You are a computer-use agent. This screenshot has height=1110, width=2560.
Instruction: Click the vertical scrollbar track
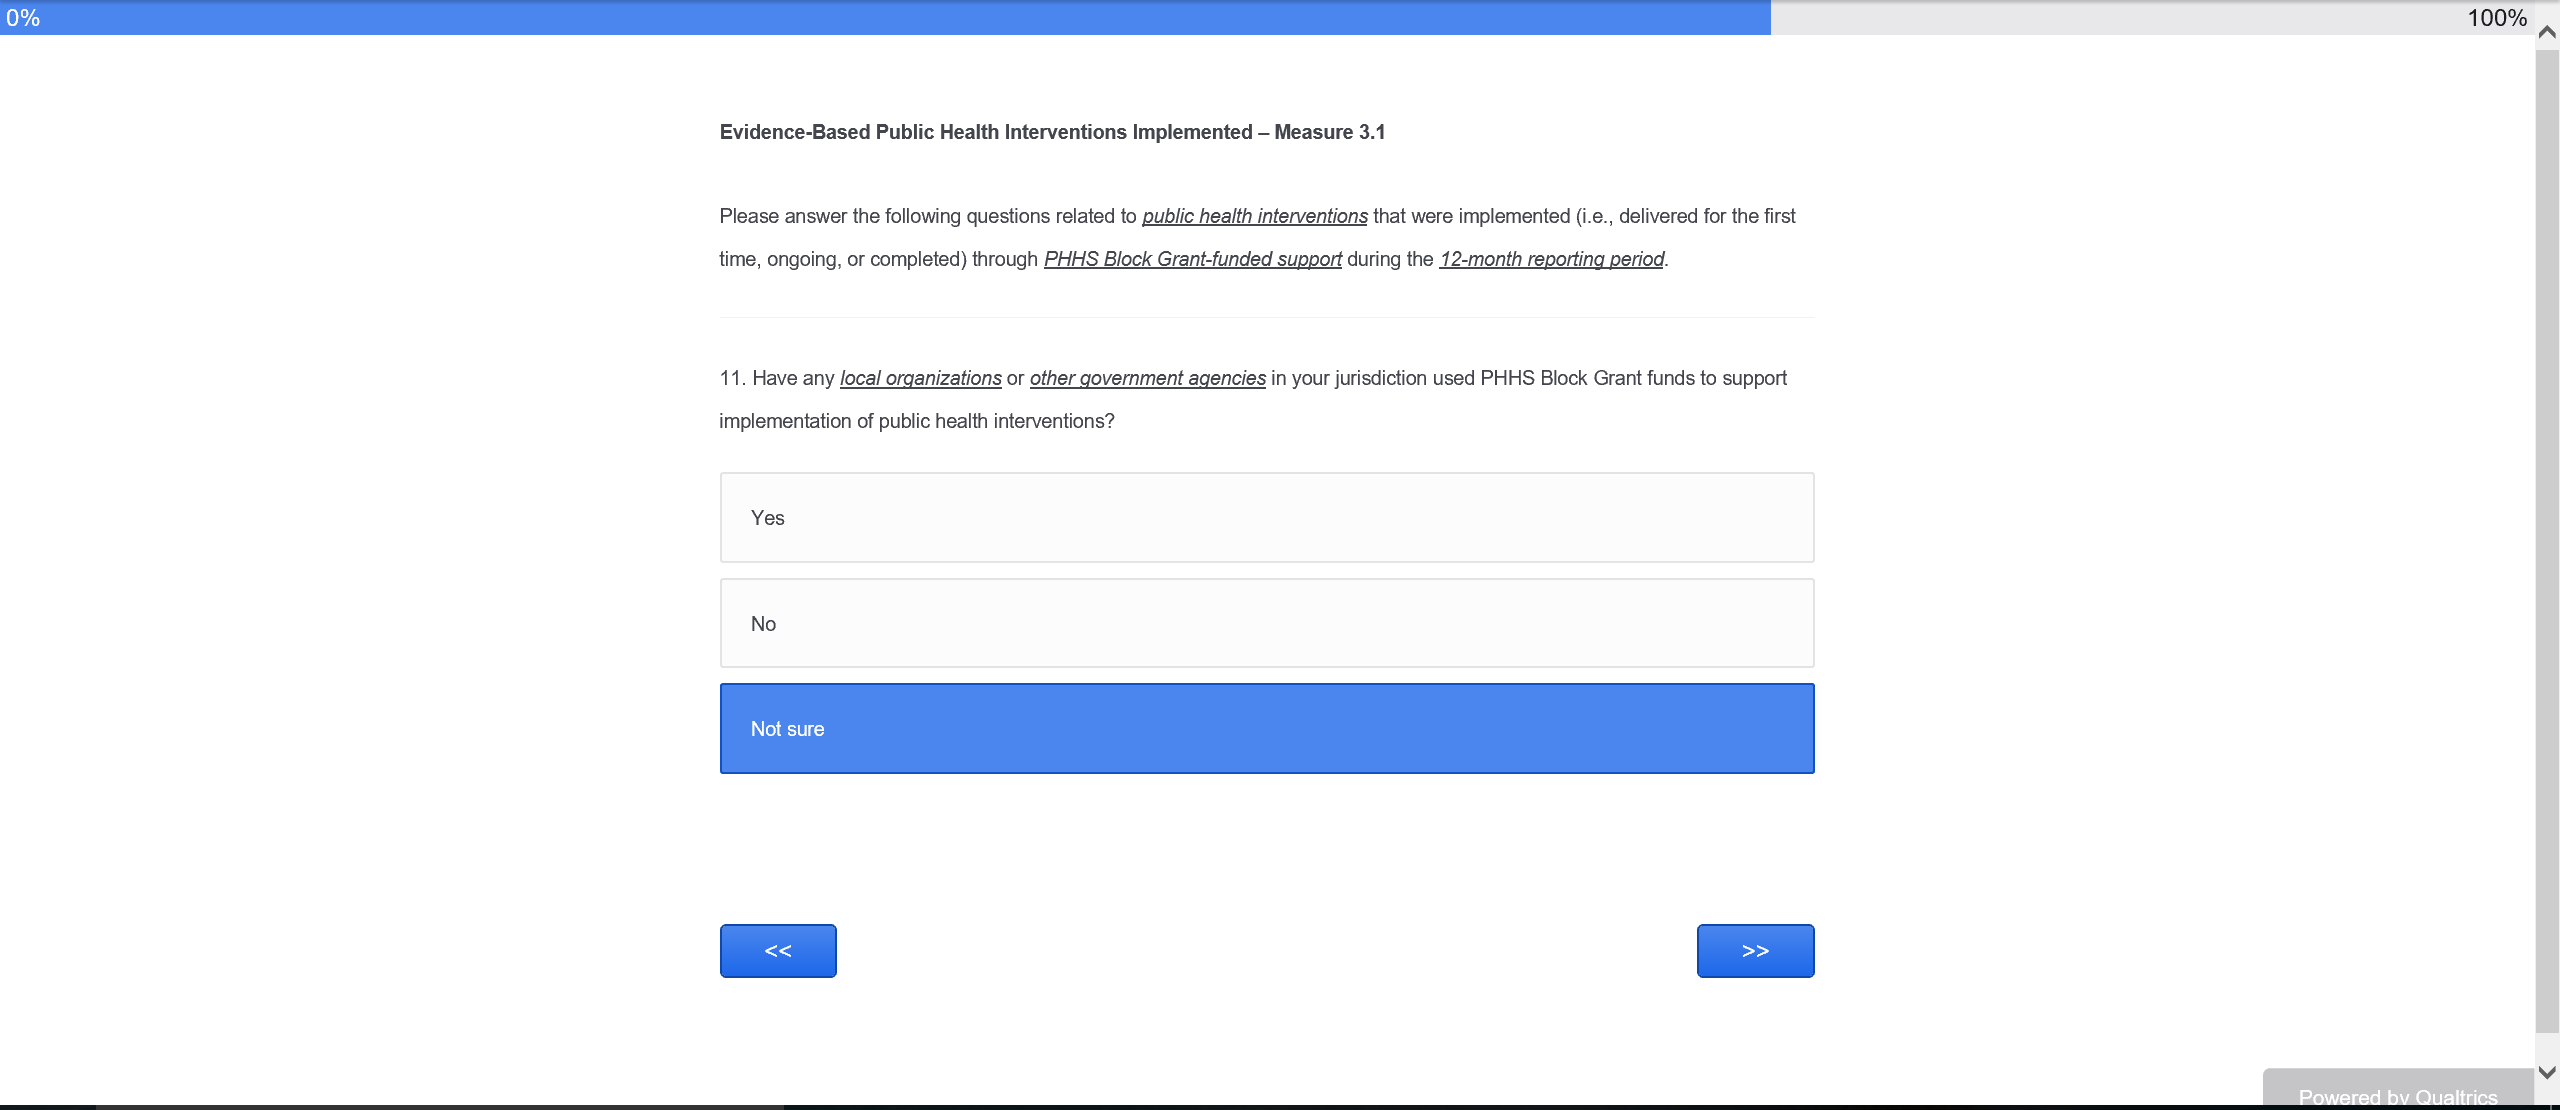(x=2547, y=540)
